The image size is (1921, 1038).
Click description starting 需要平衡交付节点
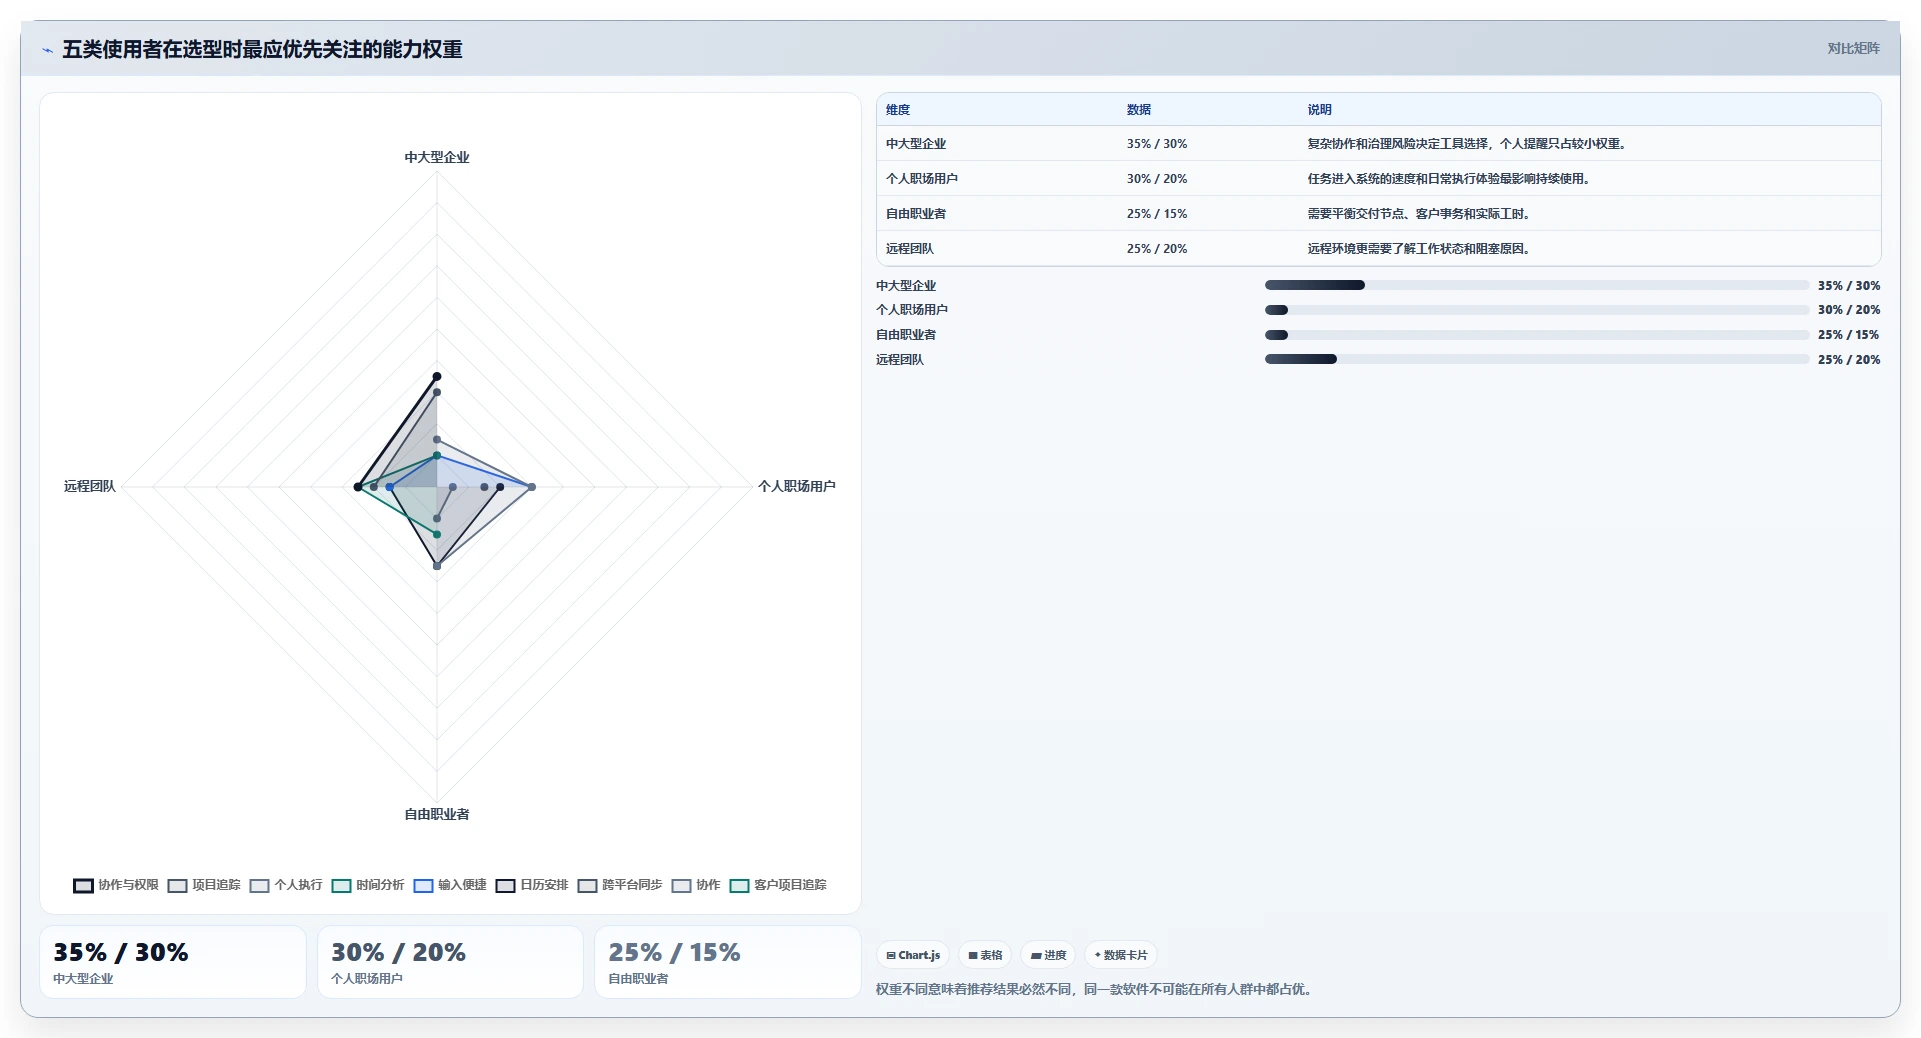1421,214
